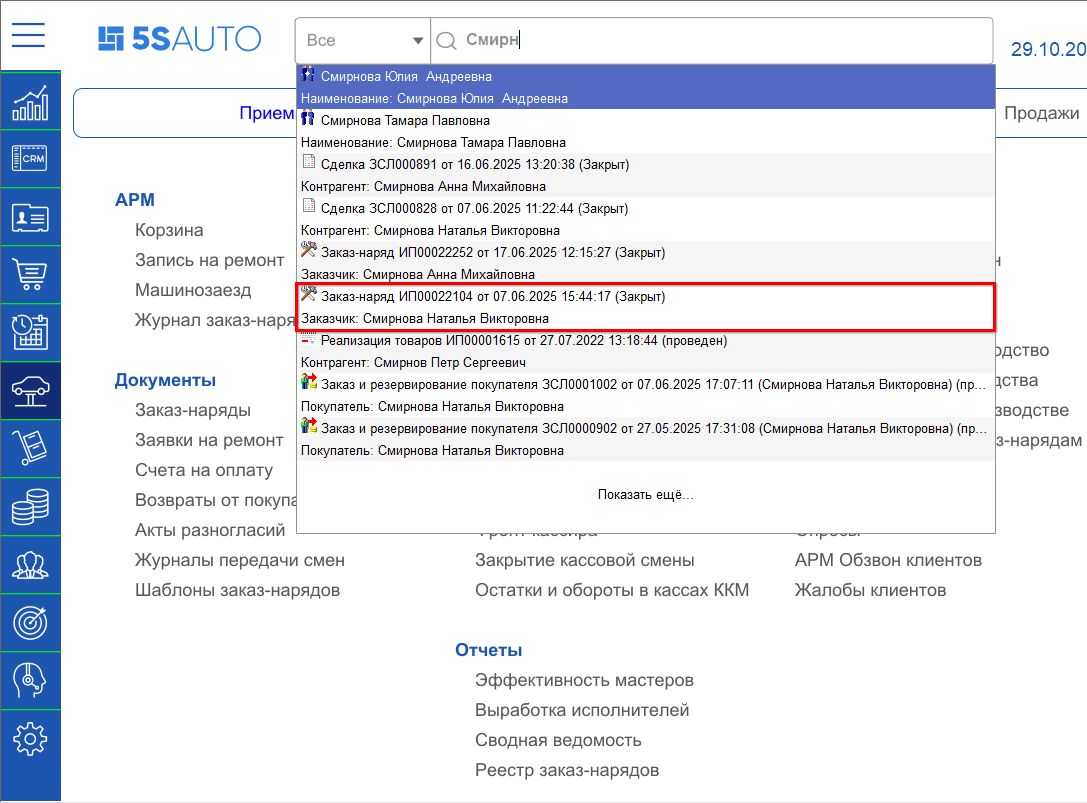Image resolution: width=1087 pixels, height=803 pixels.
Task: Select the car service icon in sidebar
Action: tap(30, 390)
